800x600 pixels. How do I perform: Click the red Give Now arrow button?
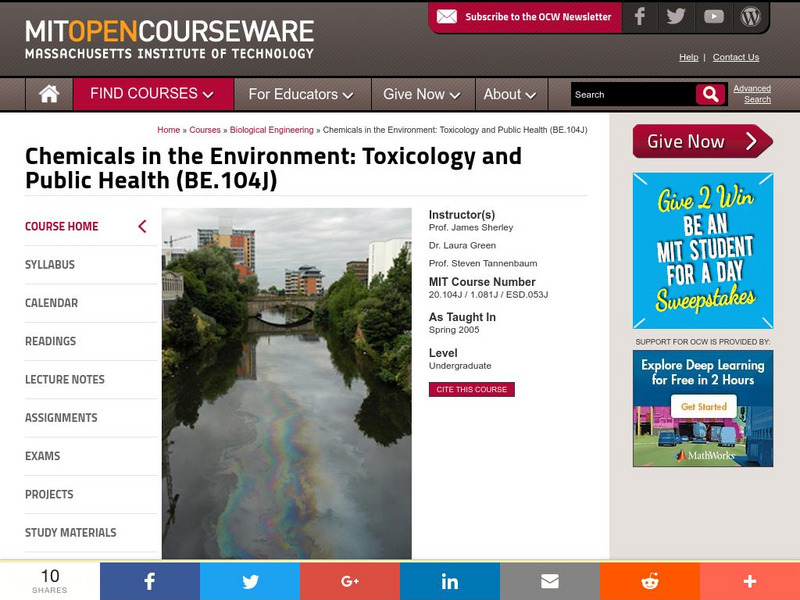tap(703, 141)
